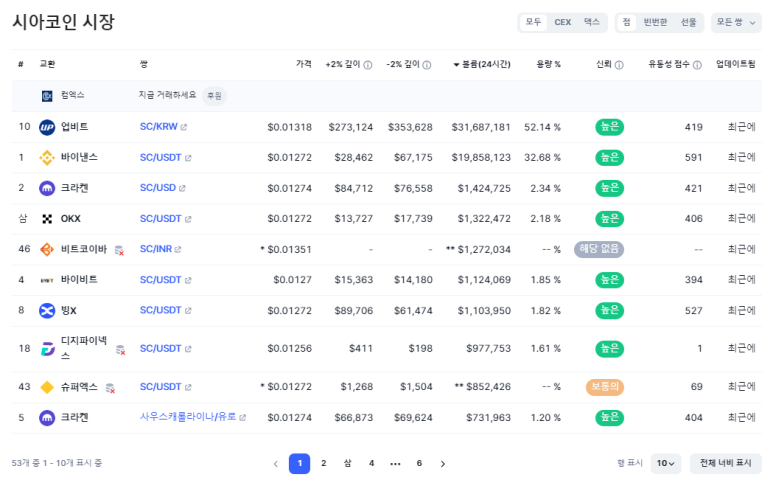Click the warning icon next to 디지파이넥스
This screenshot has height=480, width=773.
[x=120, y=350]
